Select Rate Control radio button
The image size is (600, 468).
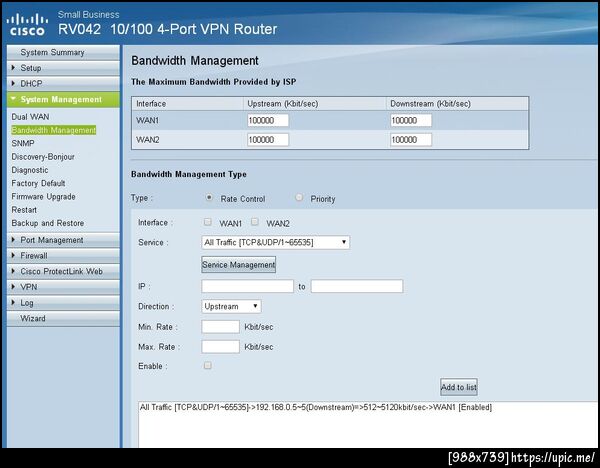(209, 197)
